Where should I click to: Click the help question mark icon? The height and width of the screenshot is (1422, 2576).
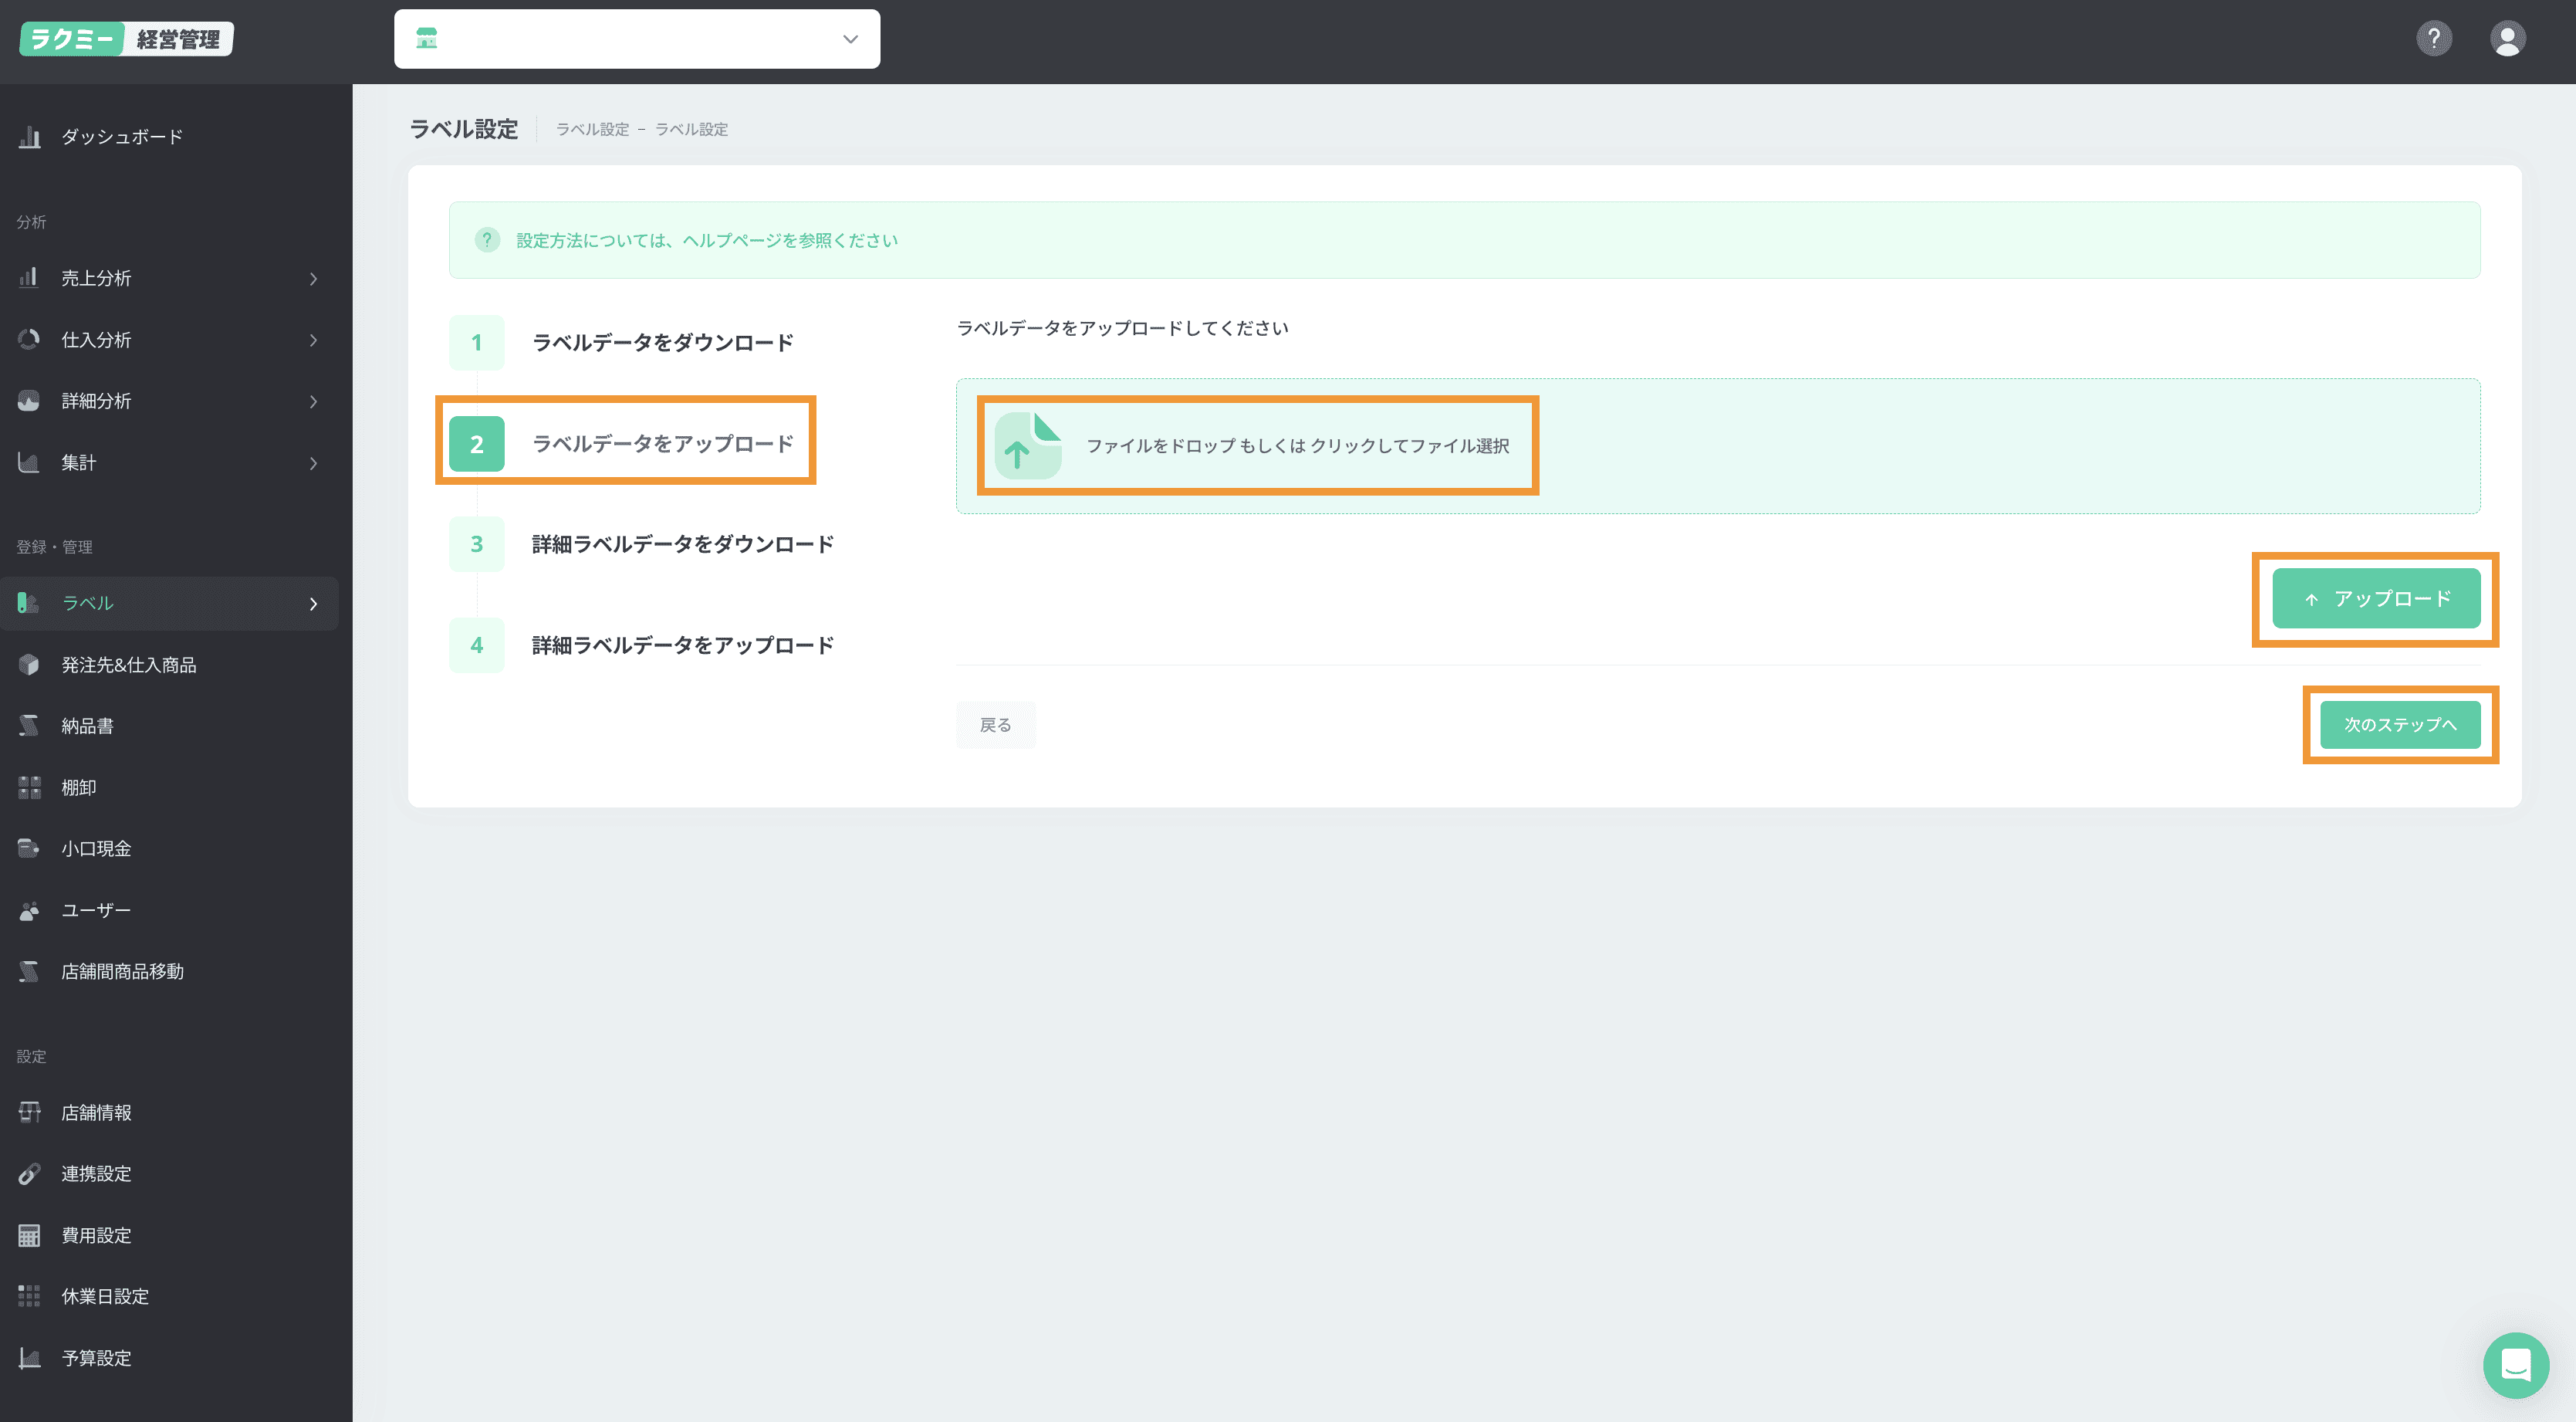point(2433,39)
